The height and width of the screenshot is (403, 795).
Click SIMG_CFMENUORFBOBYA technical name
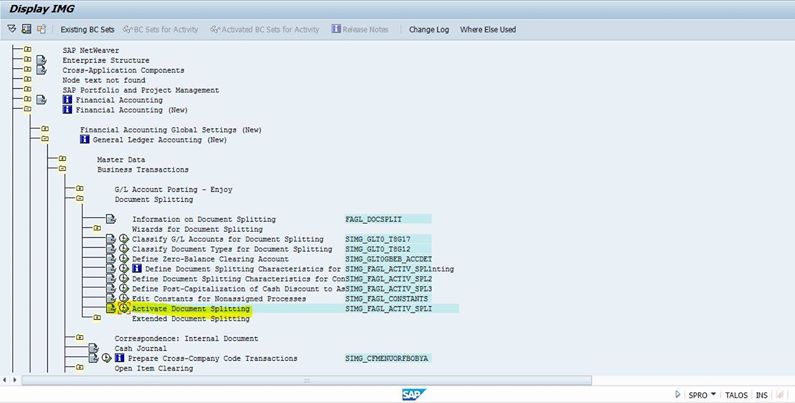(387, 358)
